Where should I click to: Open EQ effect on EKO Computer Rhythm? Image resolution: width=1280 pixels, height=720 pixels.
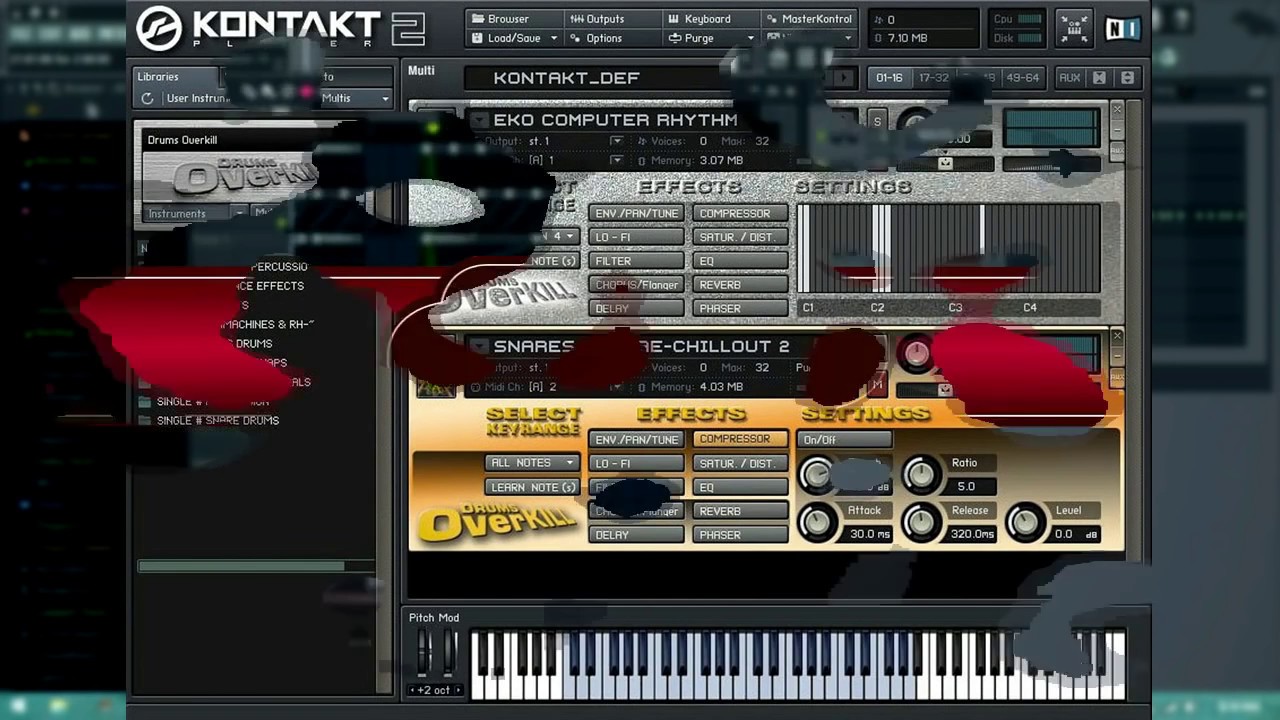[740, 261]
